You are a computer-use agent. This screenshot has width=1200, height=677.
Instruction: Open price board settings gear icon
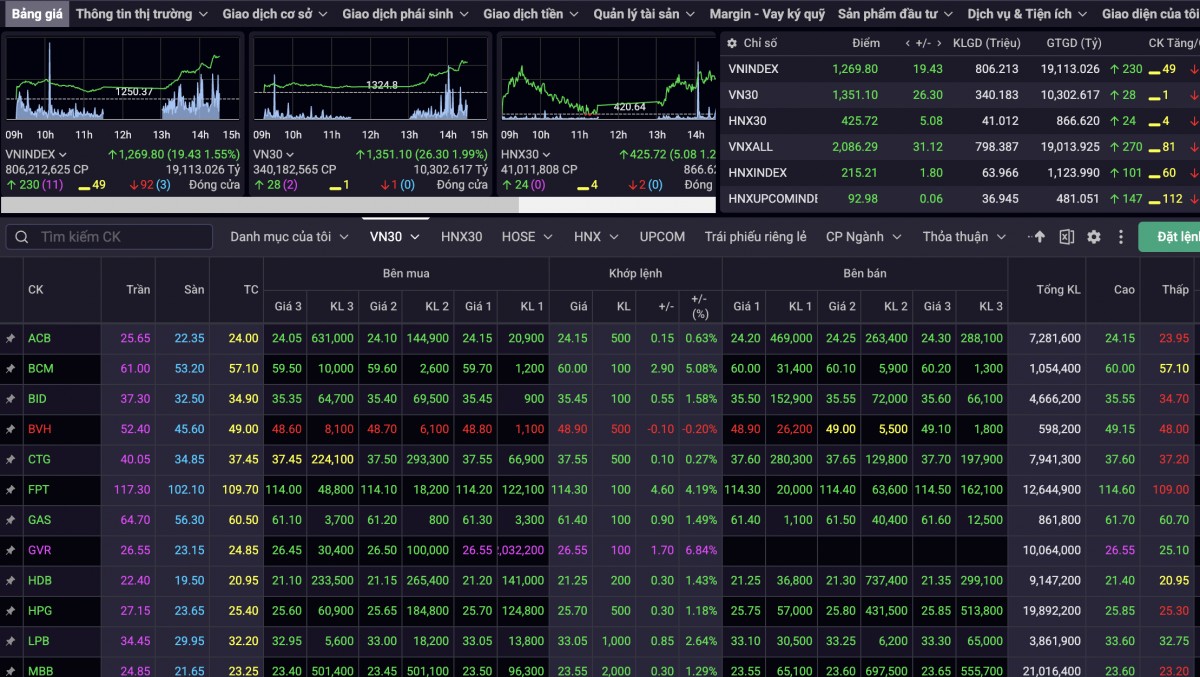coord(1093,237)
